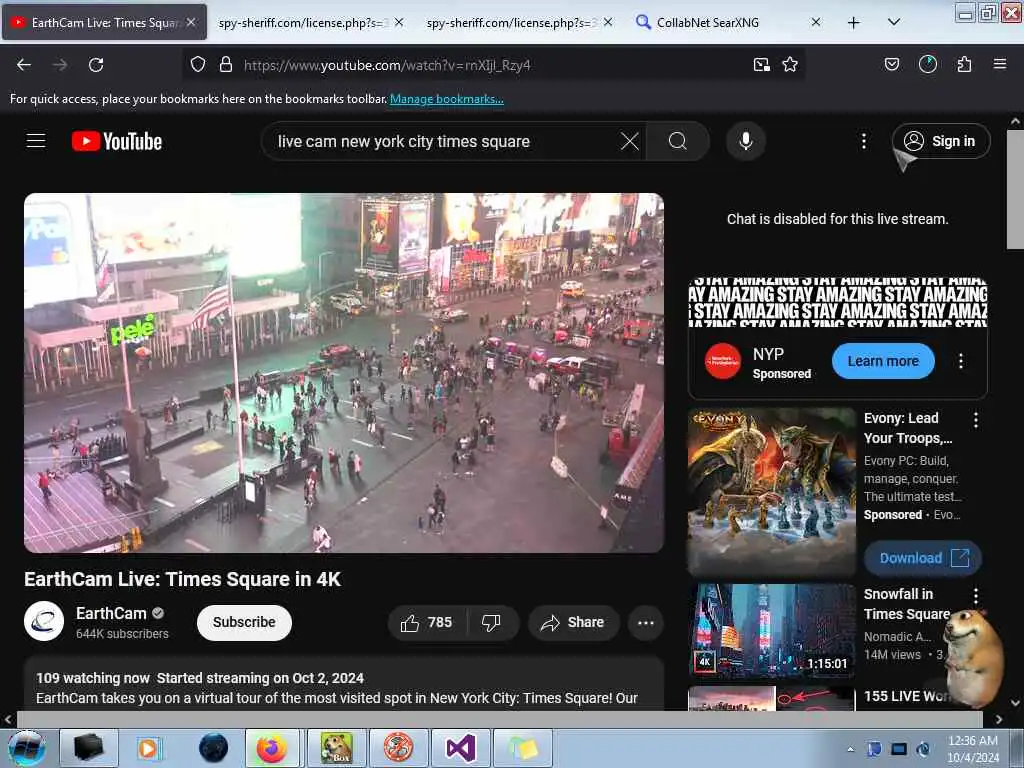Go back to the previous page

(24, 65)
